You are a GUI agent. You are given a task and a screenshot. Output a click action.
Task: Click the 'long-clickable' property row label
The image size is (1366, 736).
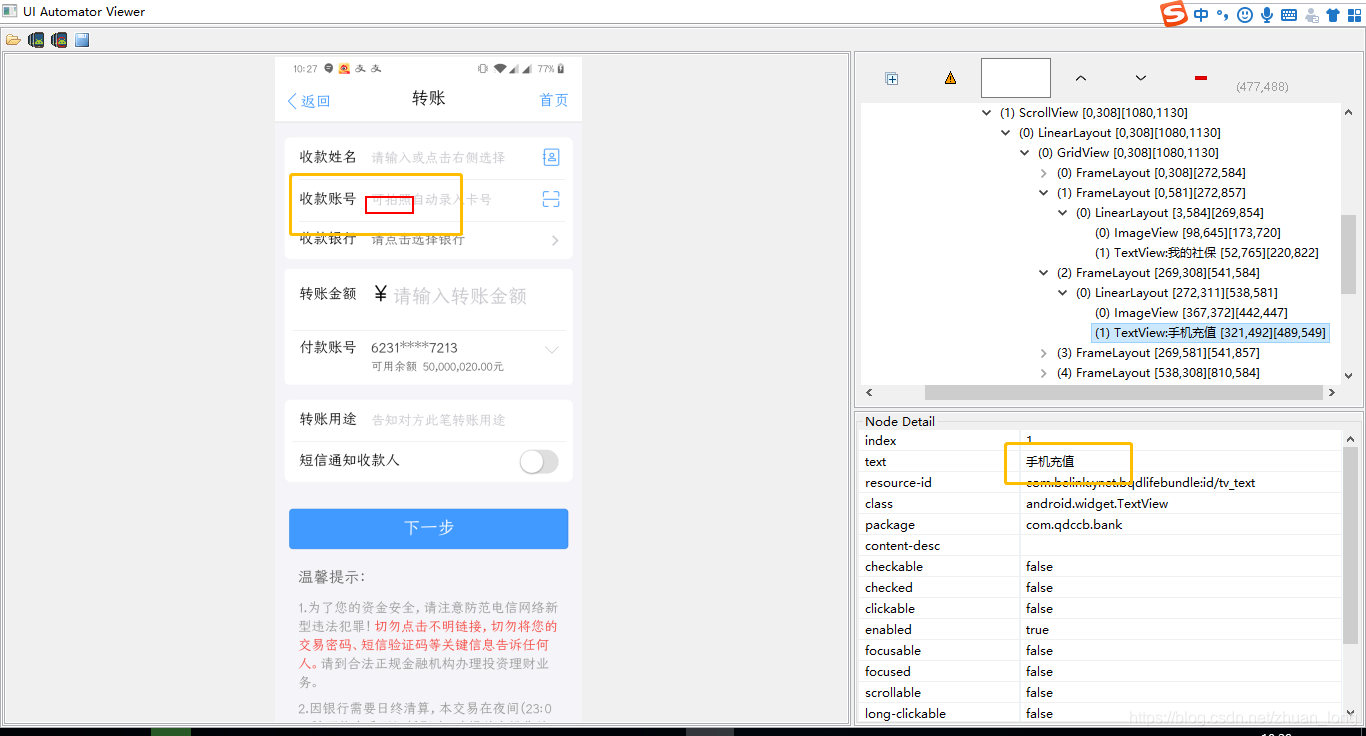(905, 713)
